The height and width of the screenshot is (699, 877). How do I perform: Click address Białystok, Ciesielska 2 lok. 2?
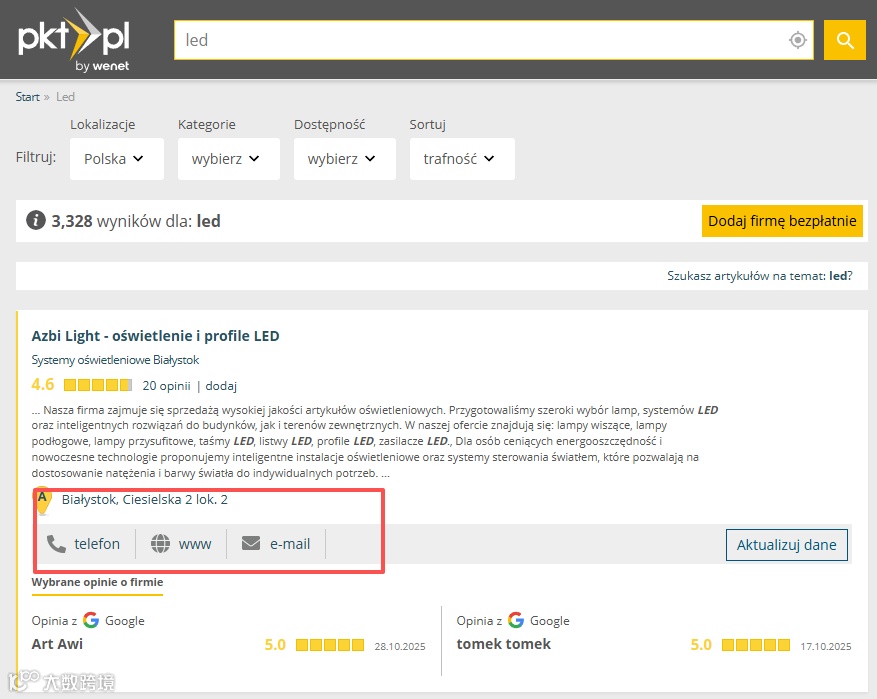(x=145, y=499)
